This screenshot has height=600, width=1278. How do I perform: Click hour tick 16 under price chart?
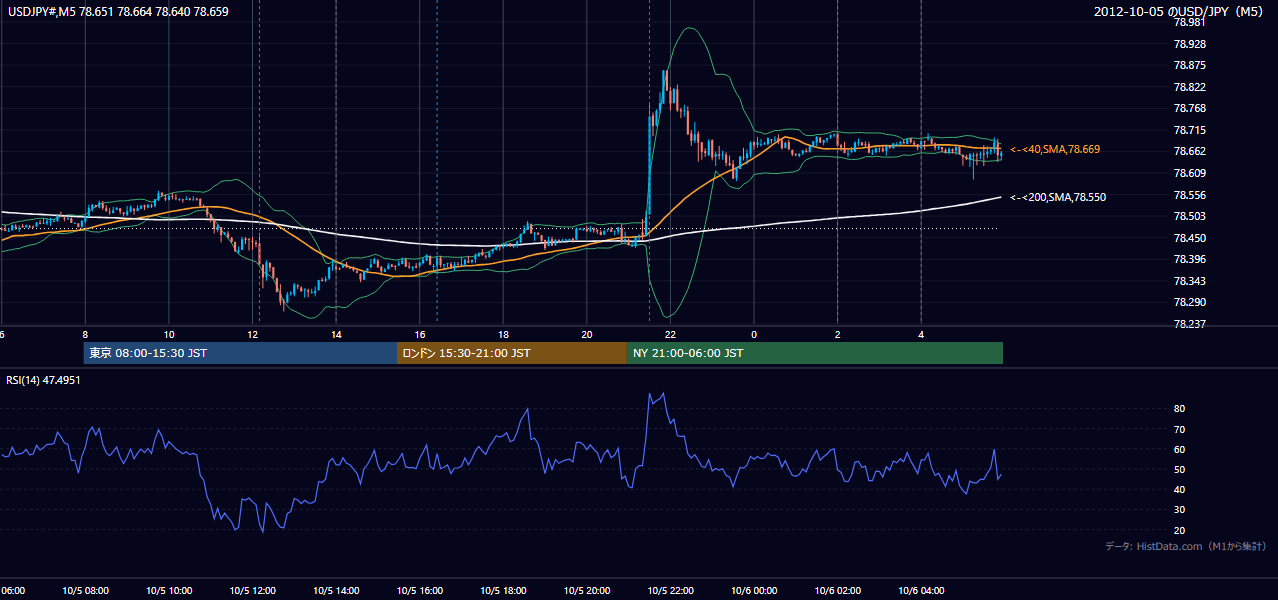419,334
